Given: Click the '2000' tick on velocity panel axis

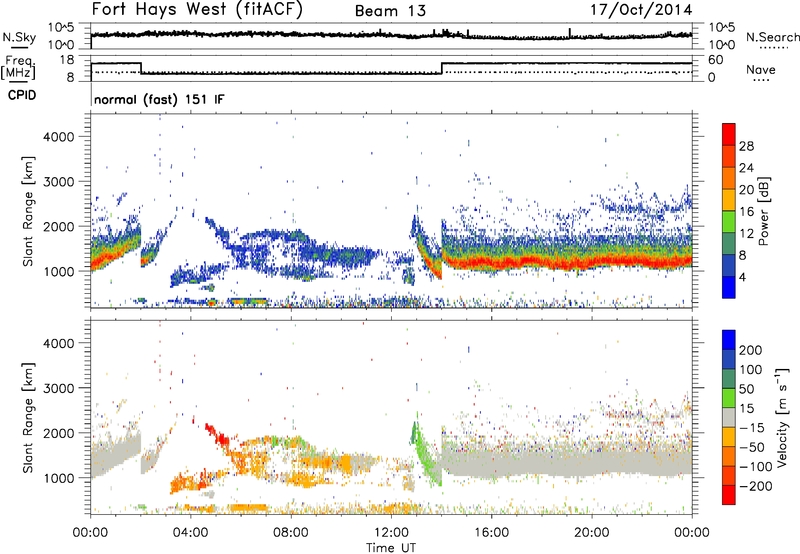Looking at the screenshot, I should 59,433.
